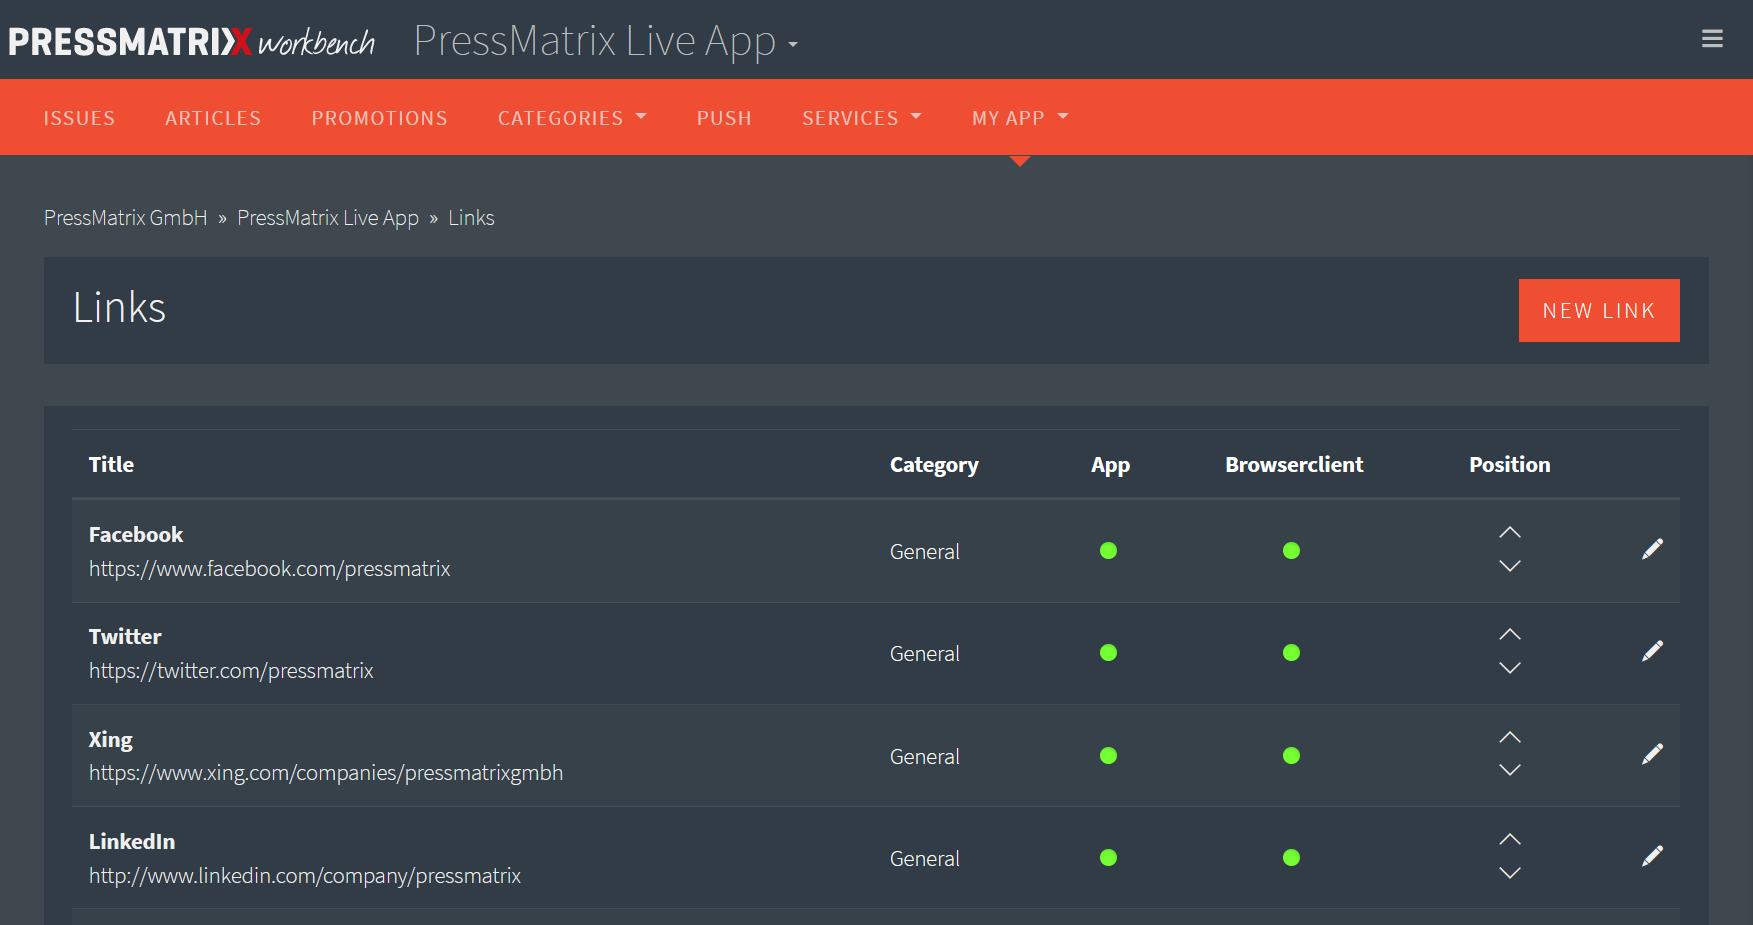This screenshot has width=1753, height=925.
Task: Click General category in LinkedIn row
Action: [x=925, y=859]
